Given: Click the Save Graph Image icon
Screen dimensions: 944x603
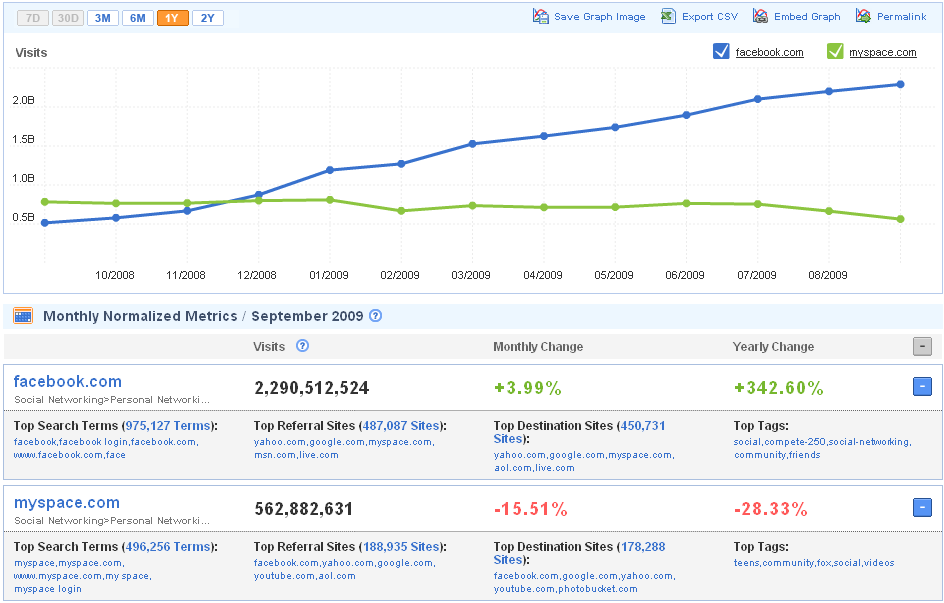Looking at the screenshot, I should [541, 16].
